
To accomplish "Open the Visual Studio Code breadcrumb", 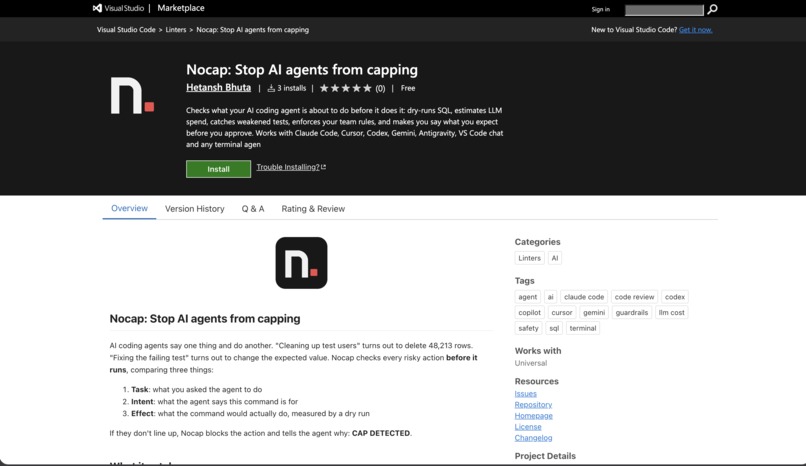I will coord(126,30).
